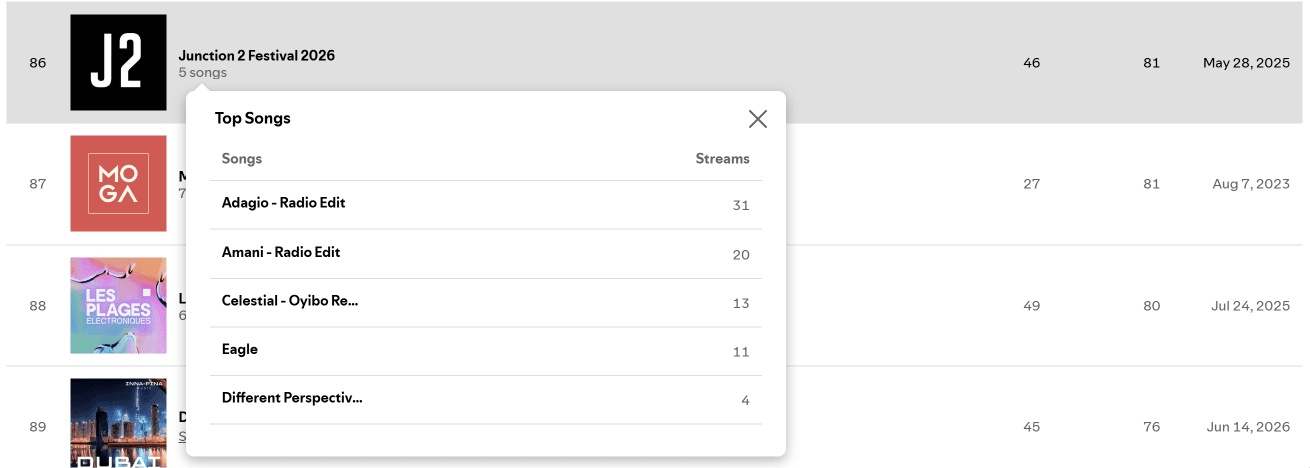
Task: Select row 88 dated Jul 24, 2025
Action: (655, 306)
